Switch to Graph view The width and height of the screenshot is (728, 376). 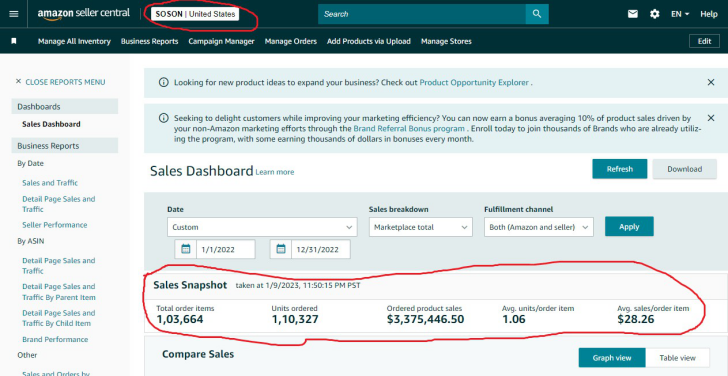tap(612, 358)
